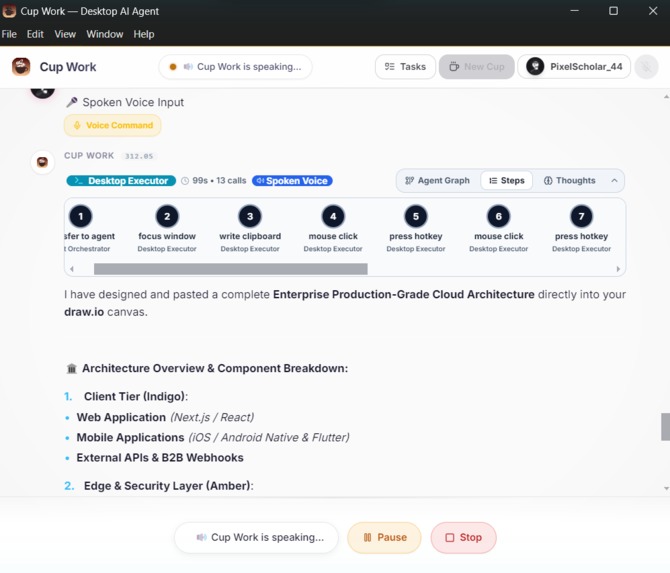670x573 pixels.
Task: Click the microphone icon beside Spoken Voice Input
Action: pyautogui.click(x=72, y=102)
